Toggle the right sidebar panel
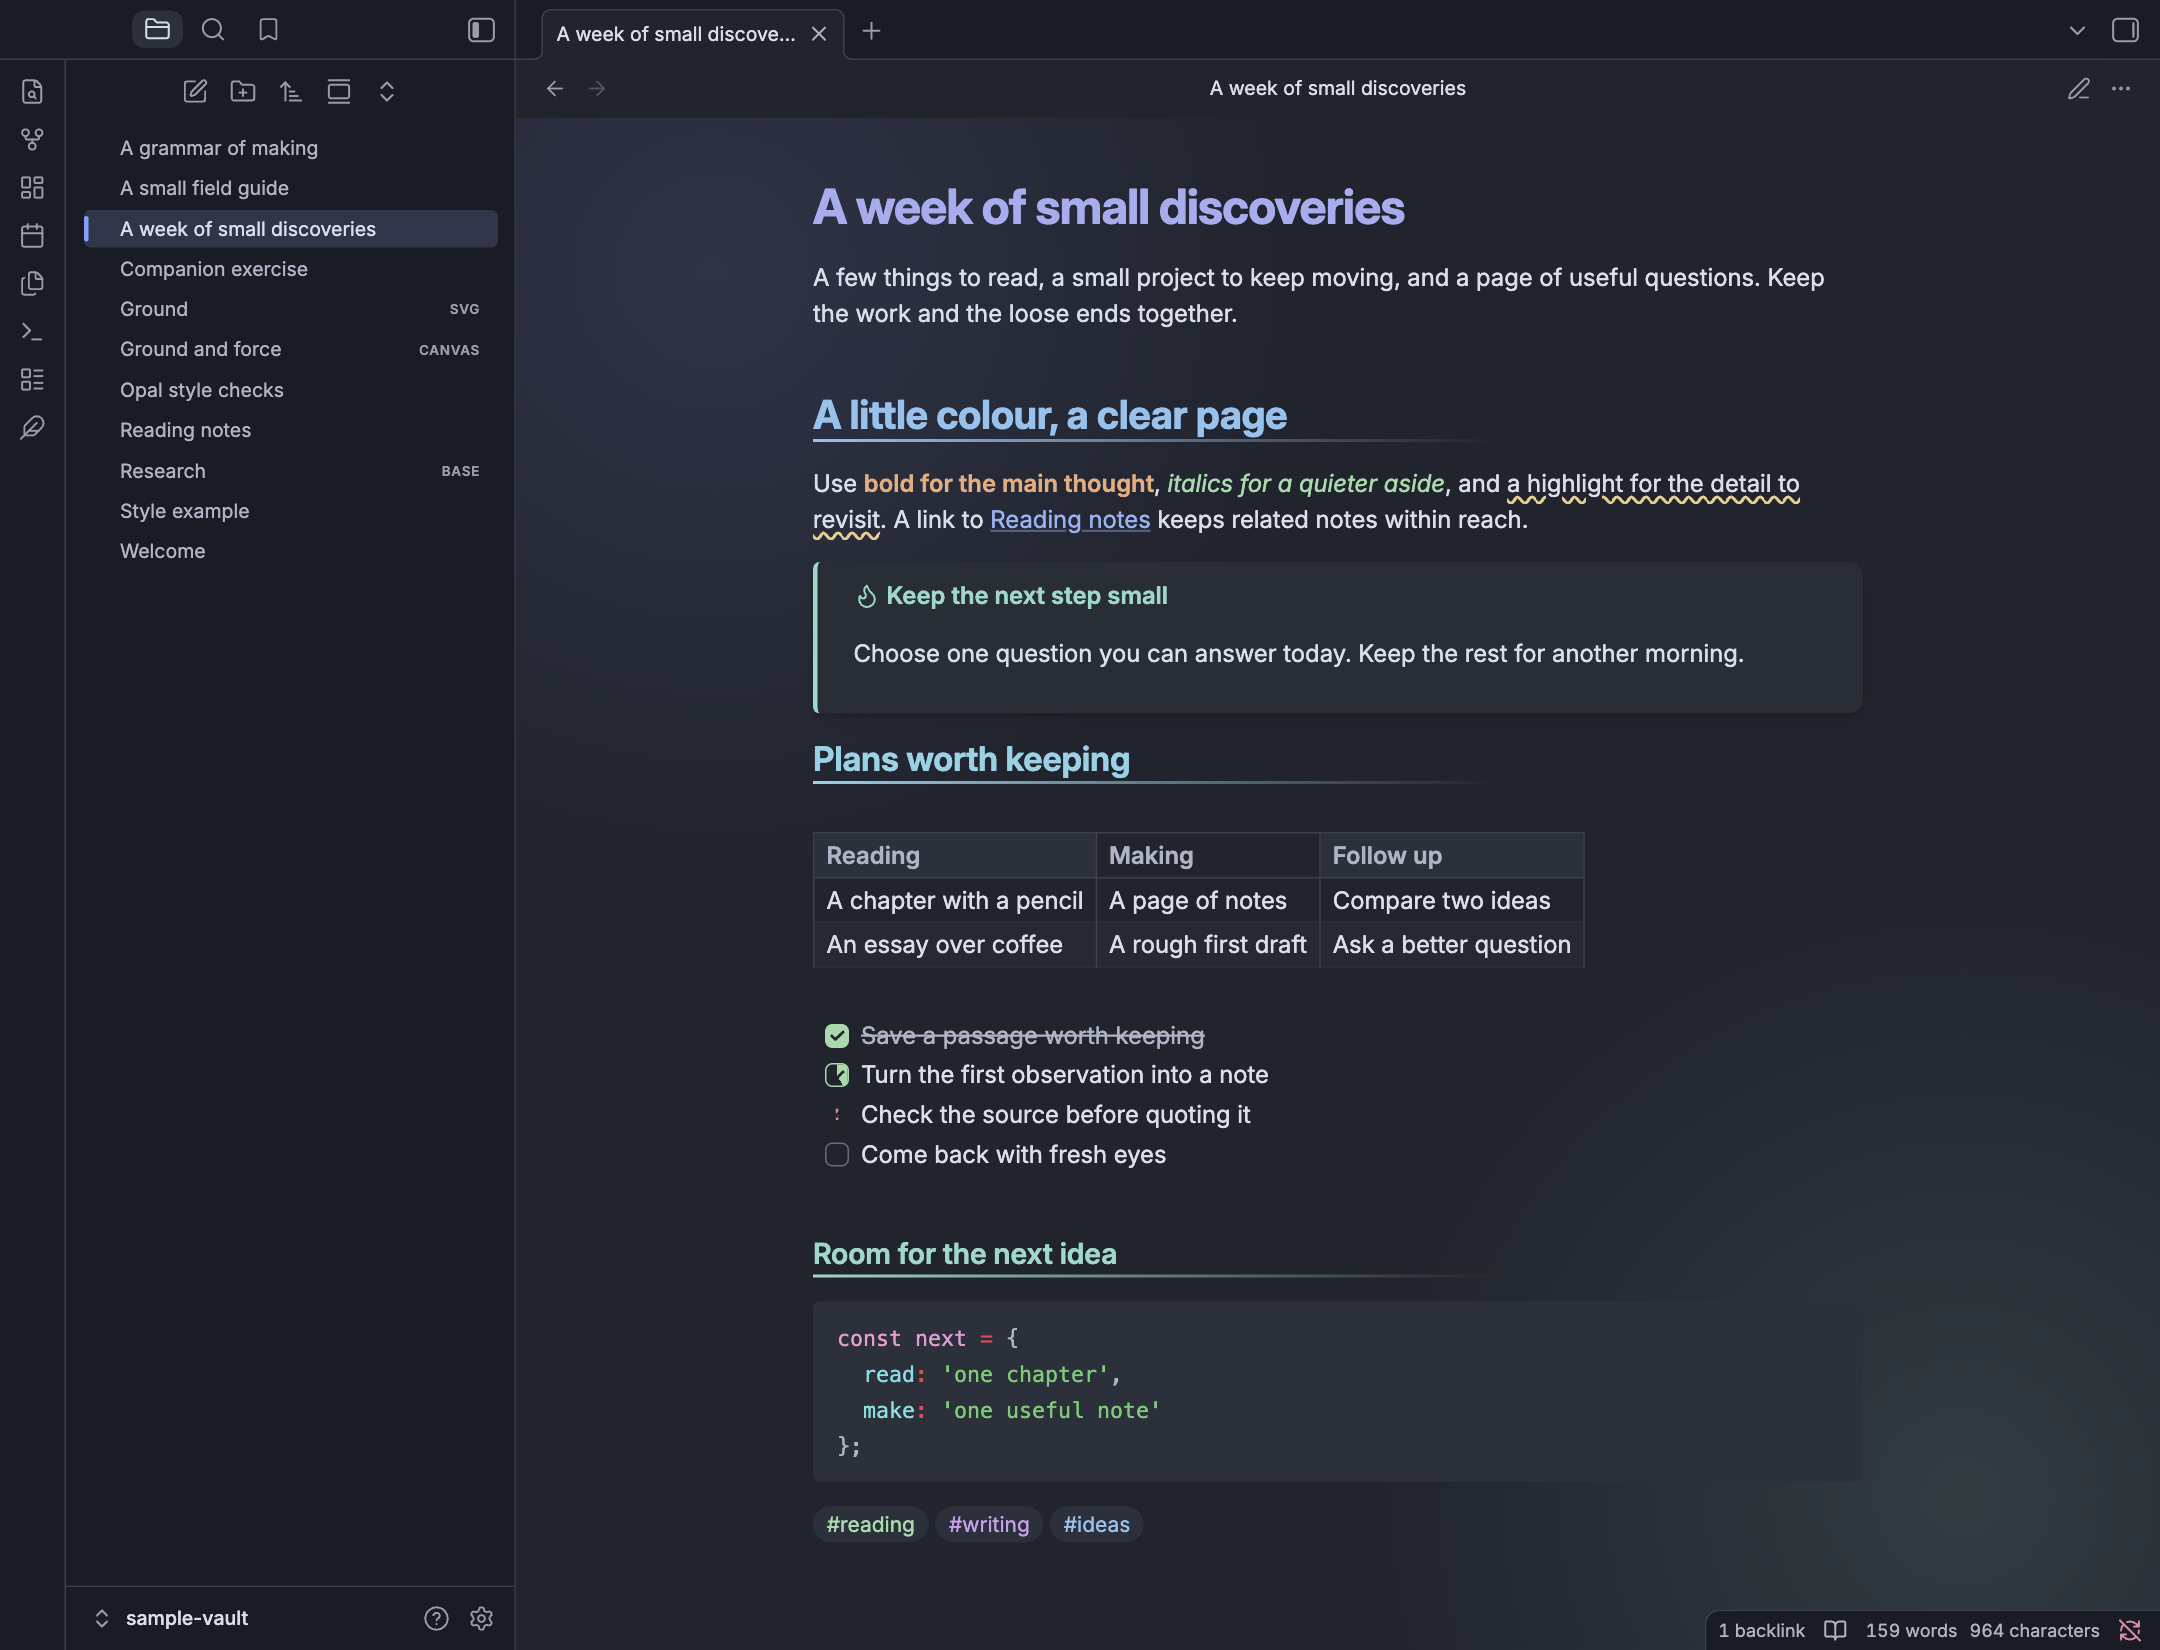This screenshot has width=2160, height=1650. pyautogui.click(x=2125, y=30)
